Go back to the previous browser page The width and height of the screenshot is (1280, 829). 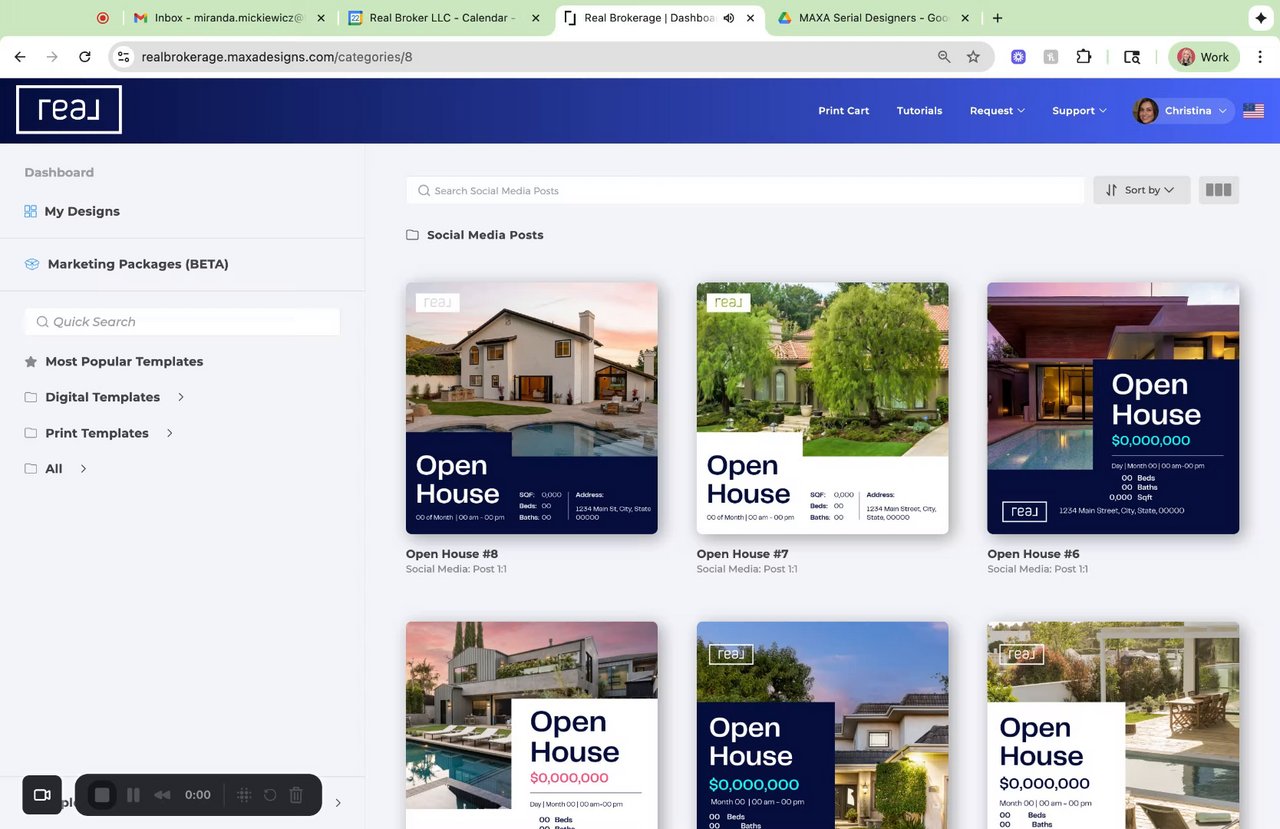(20, 57)
